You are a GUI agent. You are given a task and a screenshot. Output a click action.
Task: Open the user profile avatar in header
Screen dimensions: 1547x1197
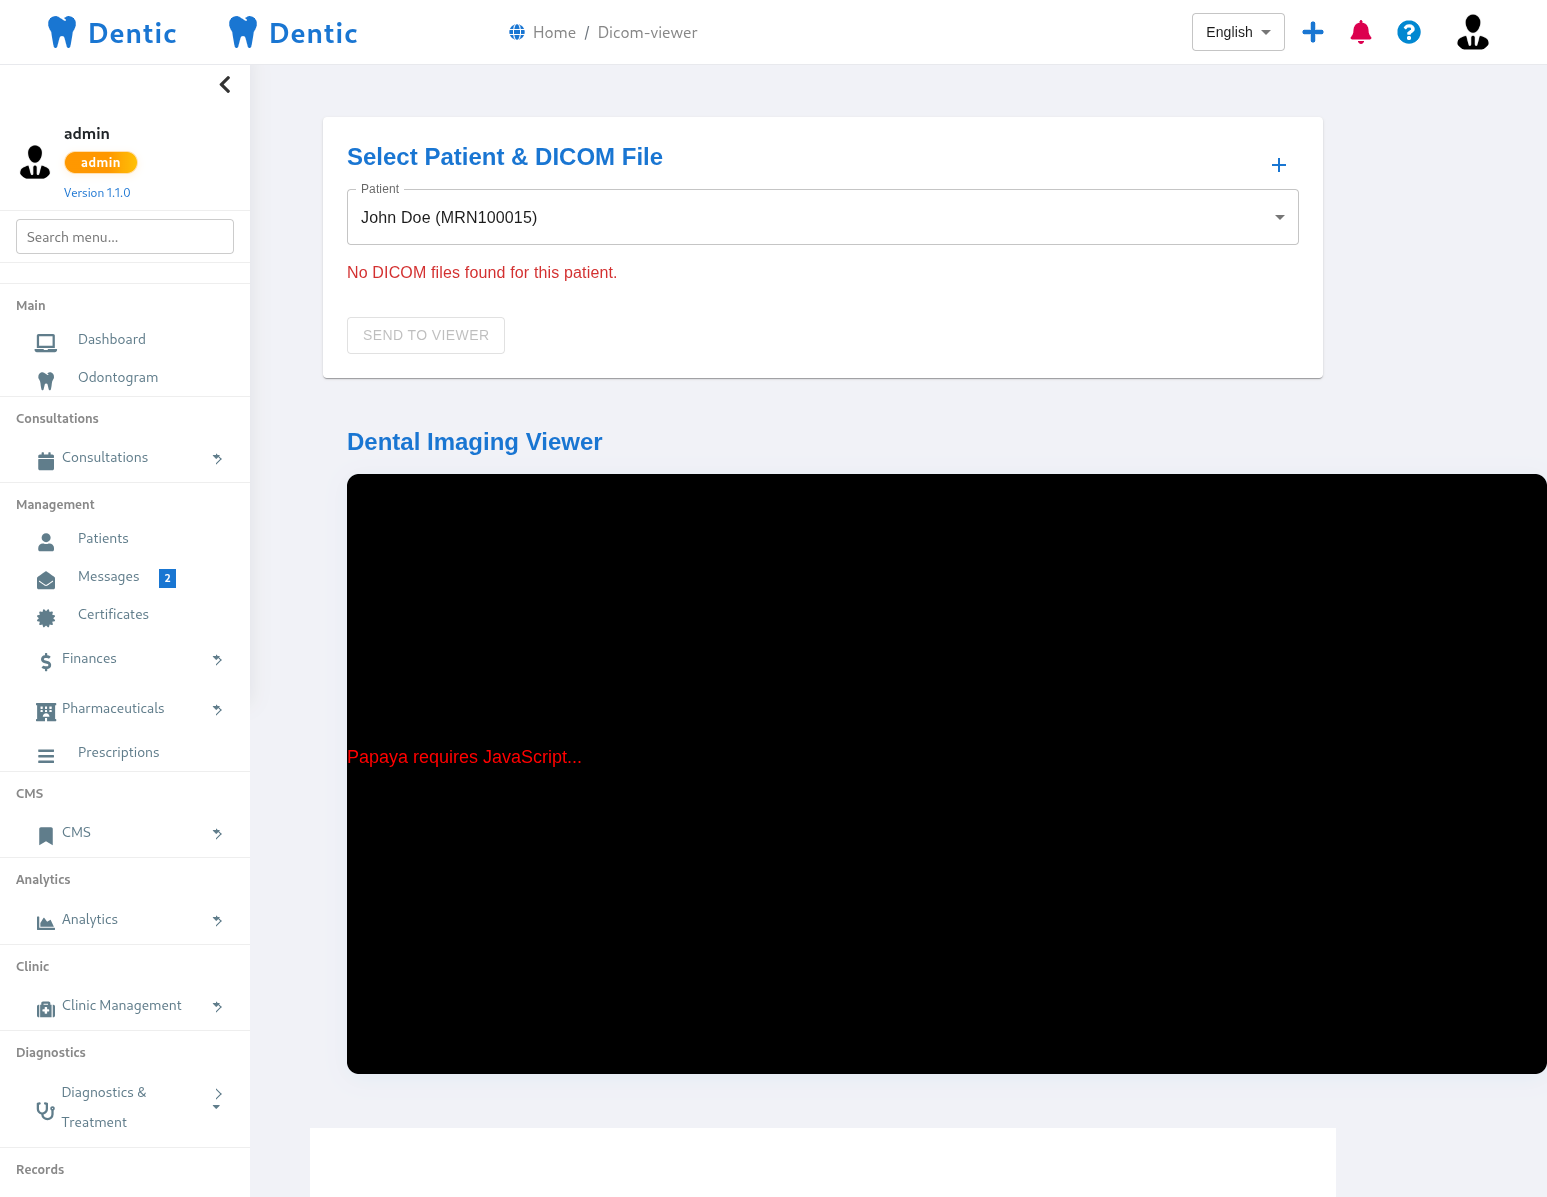1472,33
